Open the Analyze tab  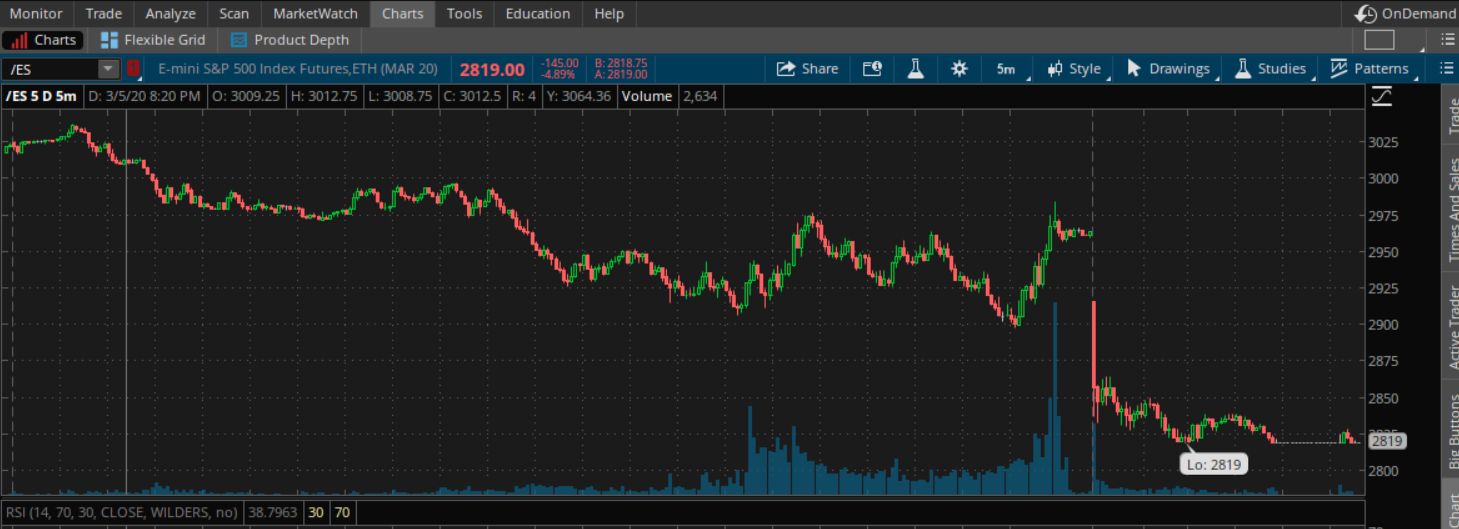[170, 14]
